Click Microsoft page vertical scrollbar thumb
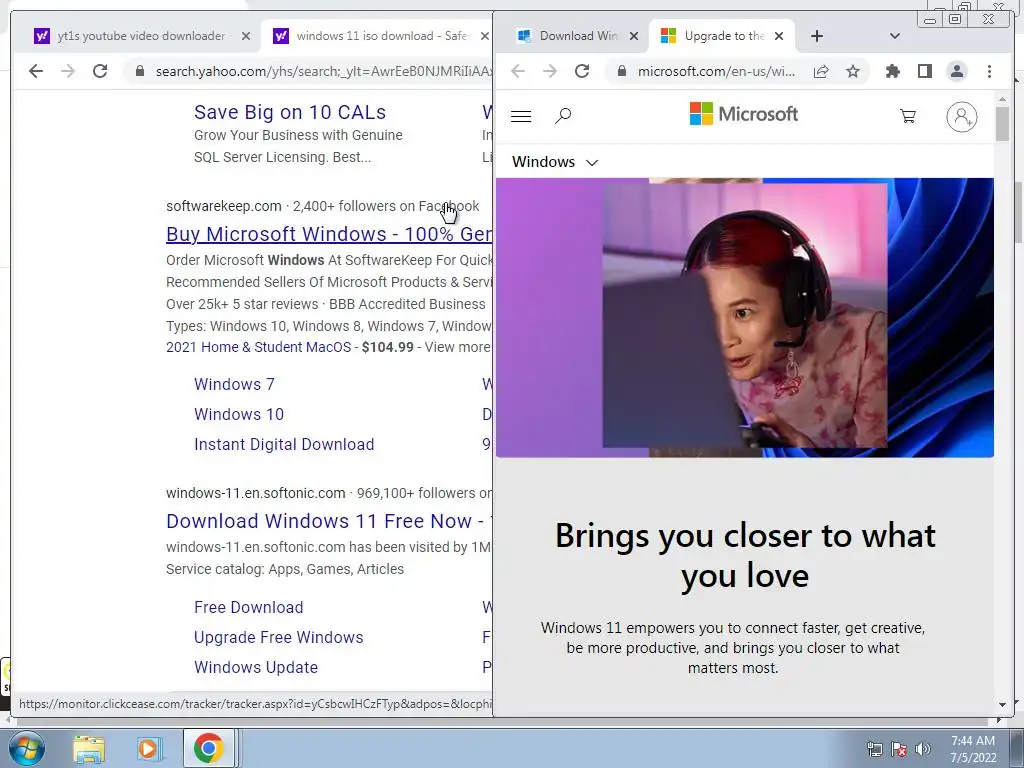 coord(1002,123)
